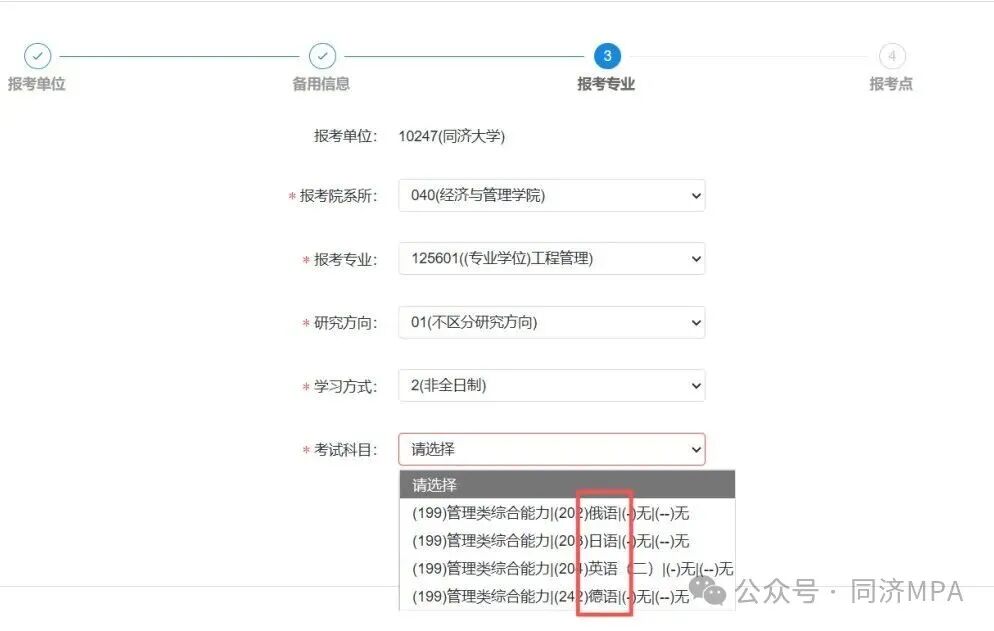The height and width of the screenshot is (631, 994).
Task: Choose the (203)日语 exam option
Action: (x=551, y=541)
